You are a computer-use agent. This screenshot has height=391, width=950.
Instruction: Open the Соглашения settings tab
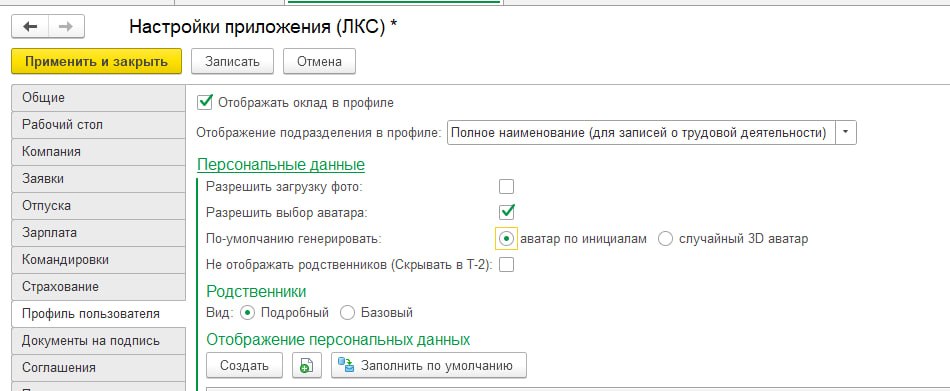pyautogui.click(x=98, y=367)
